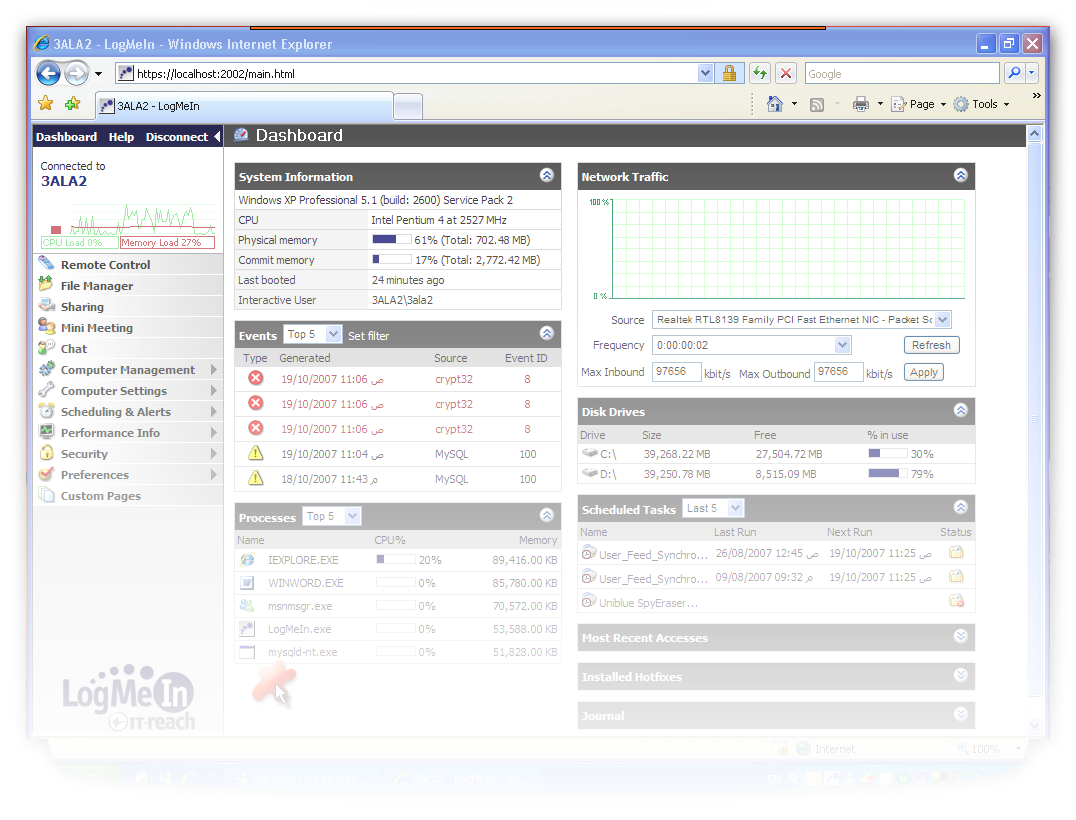The height and width of the screenshot is (820, 1076).
Task: Open the Frequency dropdown
Action: point(751,345)
